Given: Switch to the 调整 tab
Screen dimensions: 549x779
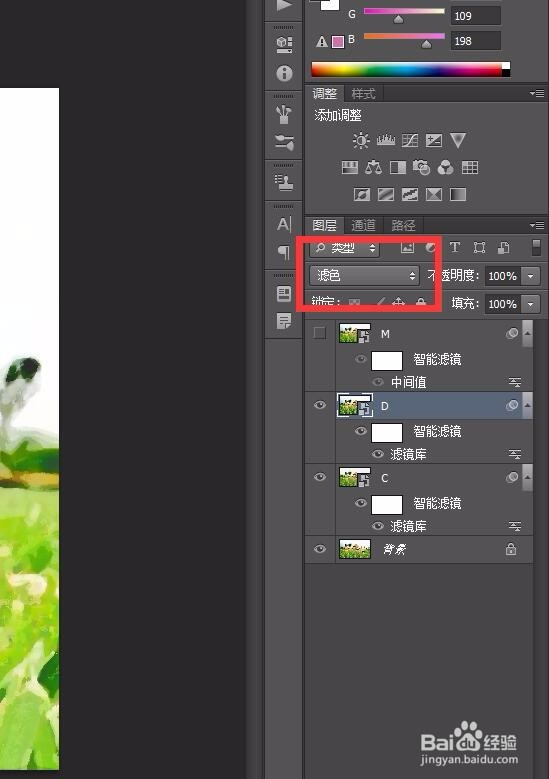Looking at the screenshot, I should pyautogui.click(x=325, y=93).
